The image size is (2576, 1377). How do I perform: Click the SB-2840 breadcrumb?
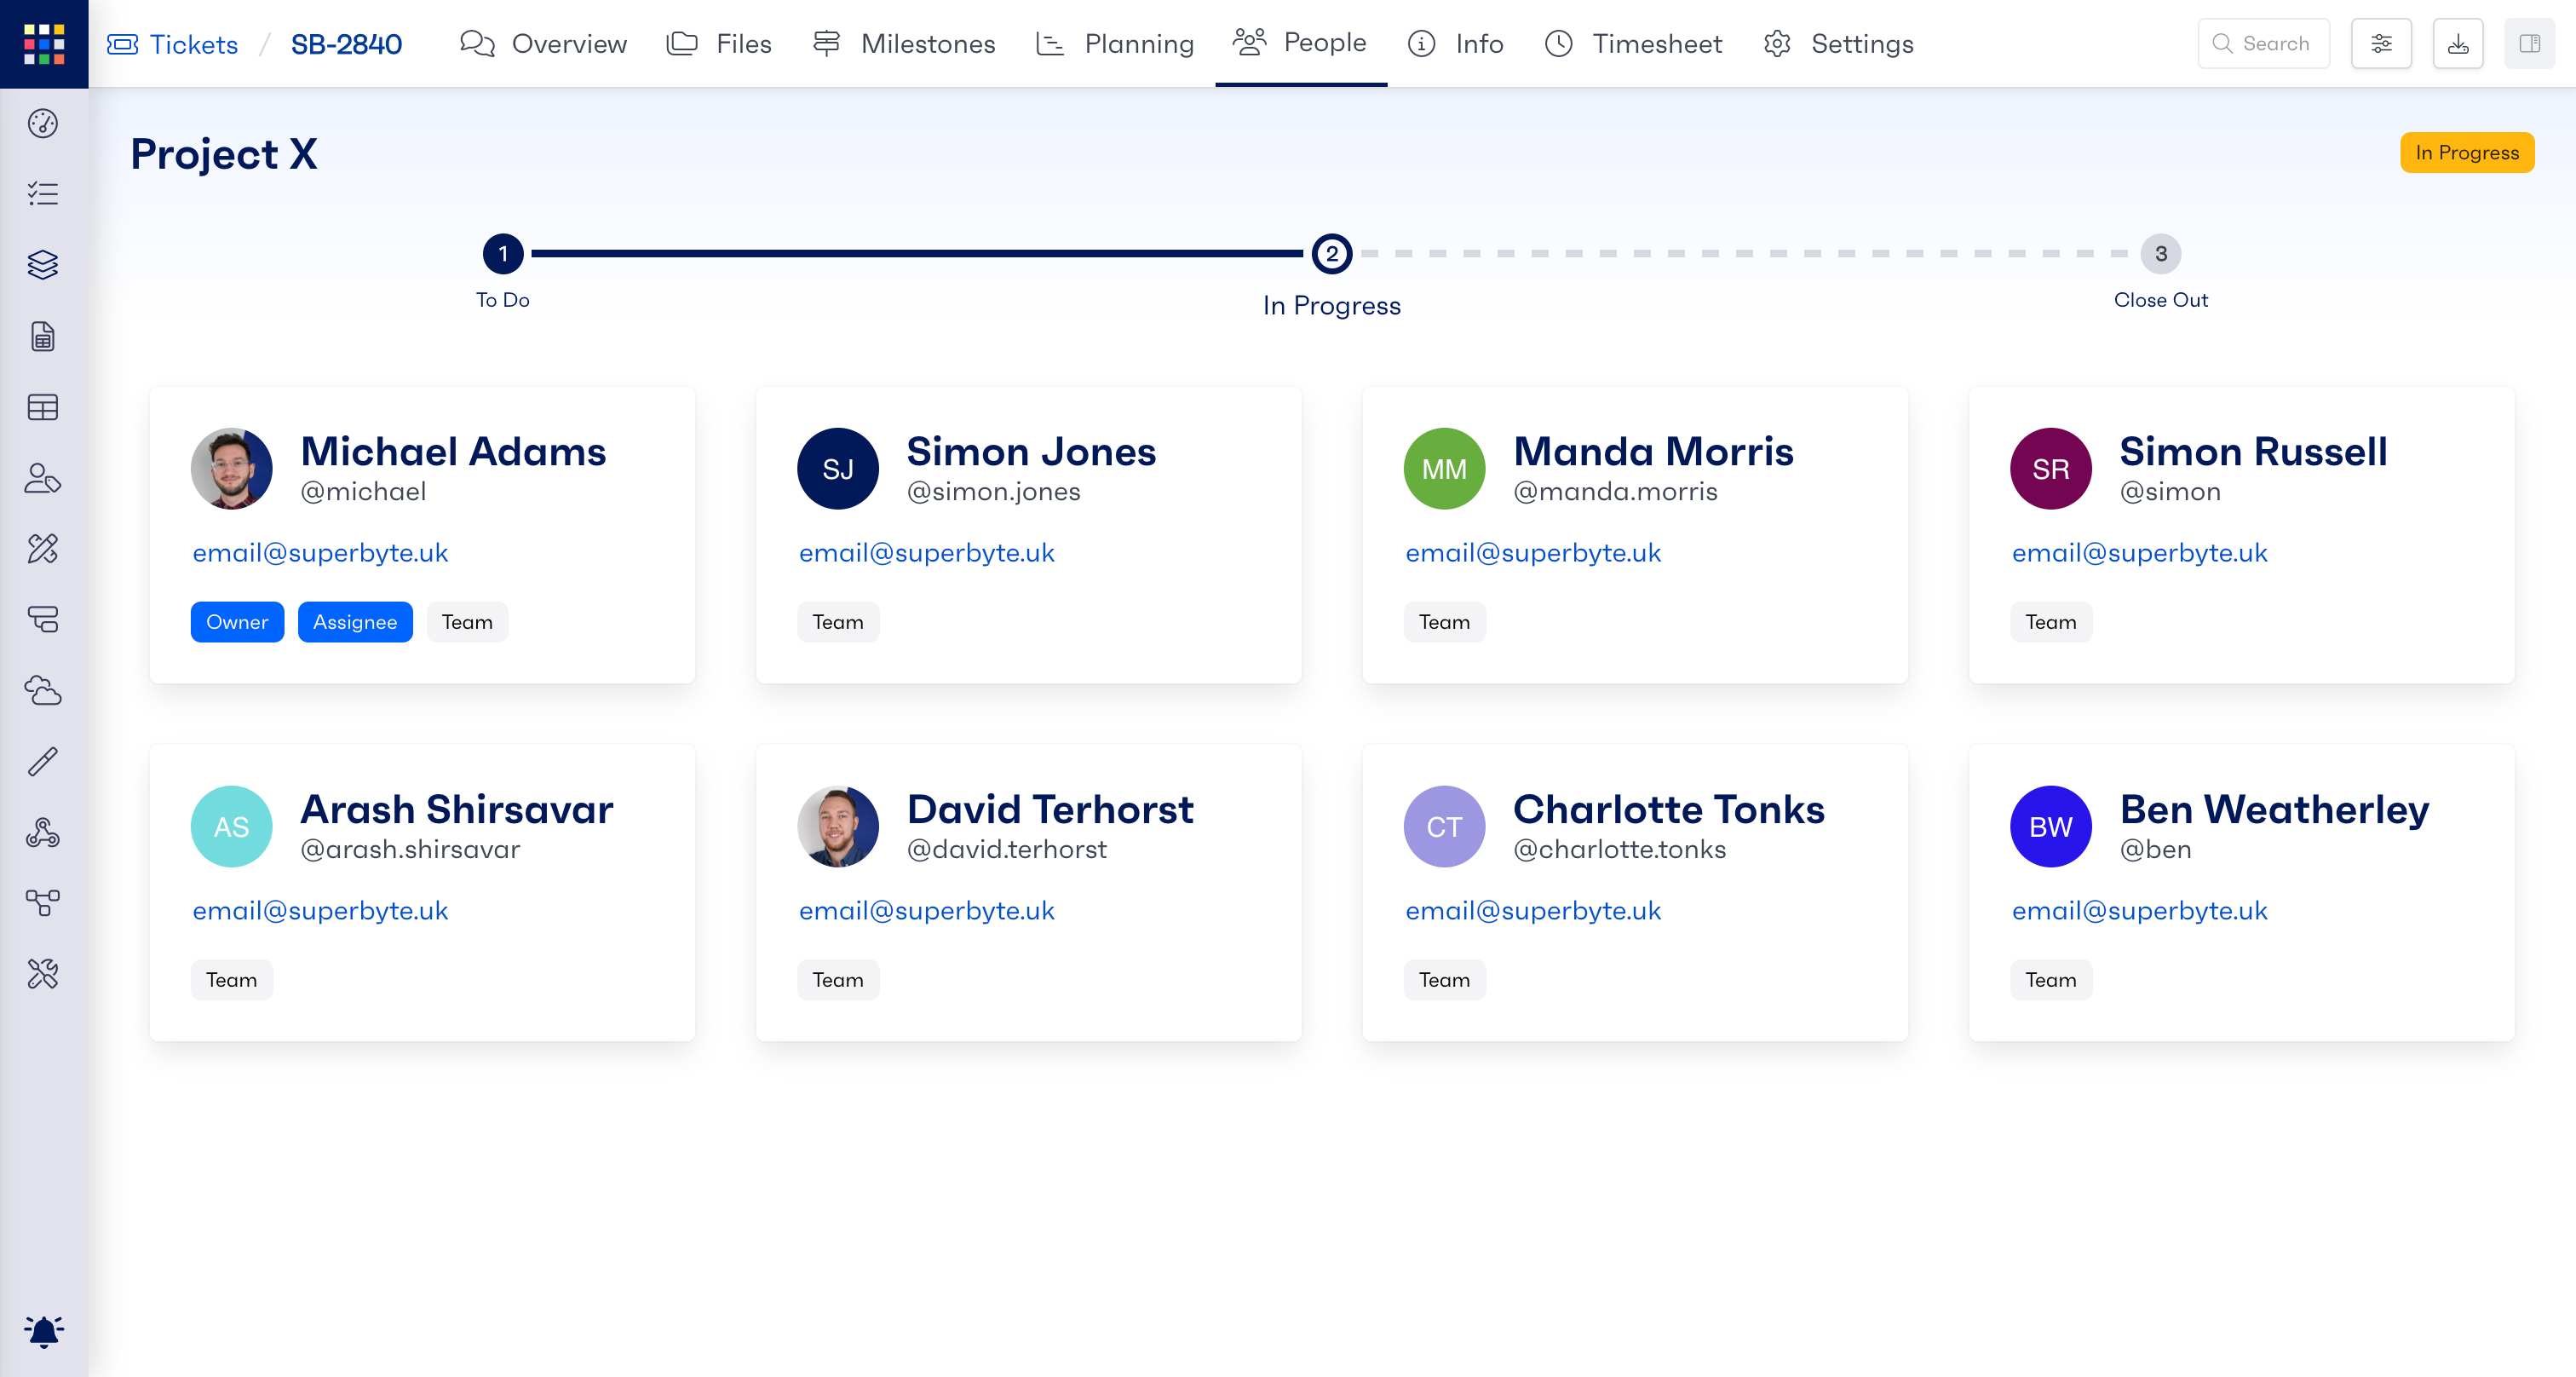pos(346,44)
